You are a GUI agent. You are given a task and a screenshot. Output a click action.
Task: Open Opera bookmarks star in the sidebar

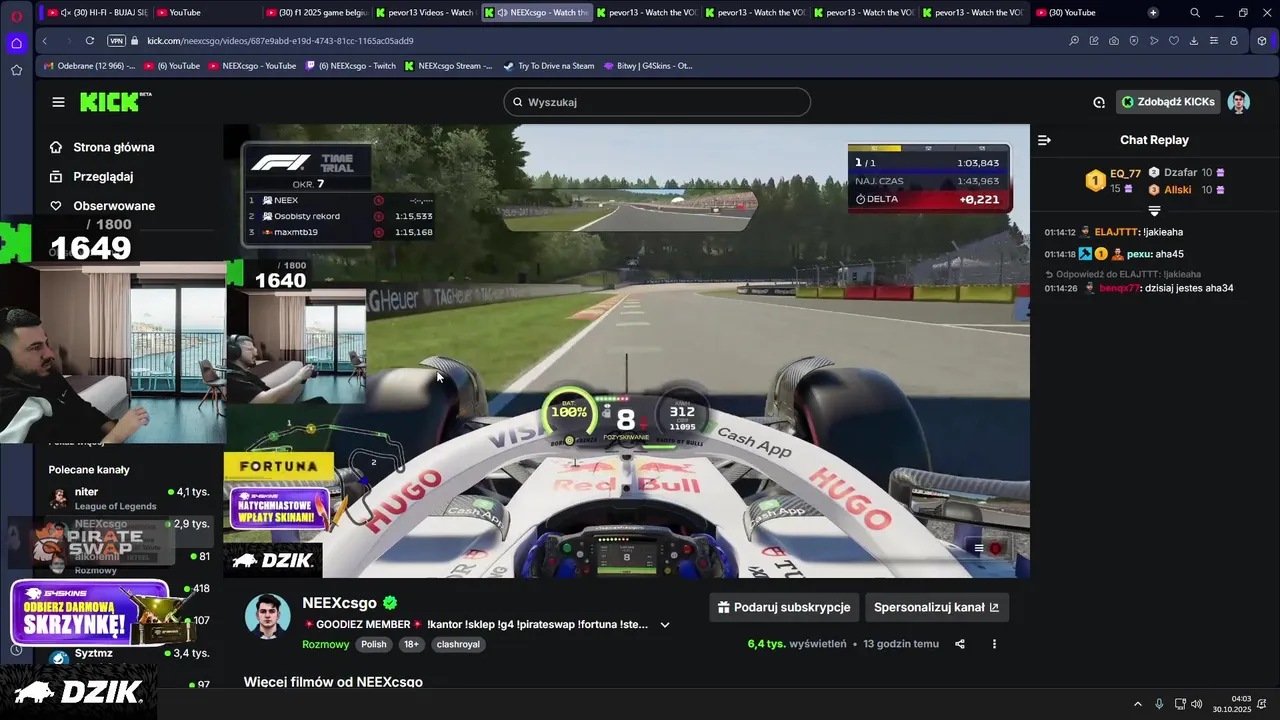[x=16, y=70]
